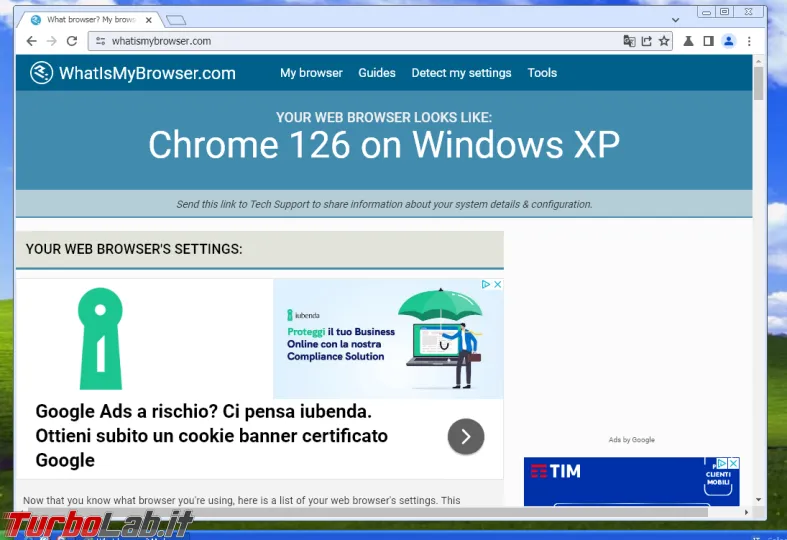Click 'YOUR WEB BROWSER'S SETTINGS:' header

134,249
